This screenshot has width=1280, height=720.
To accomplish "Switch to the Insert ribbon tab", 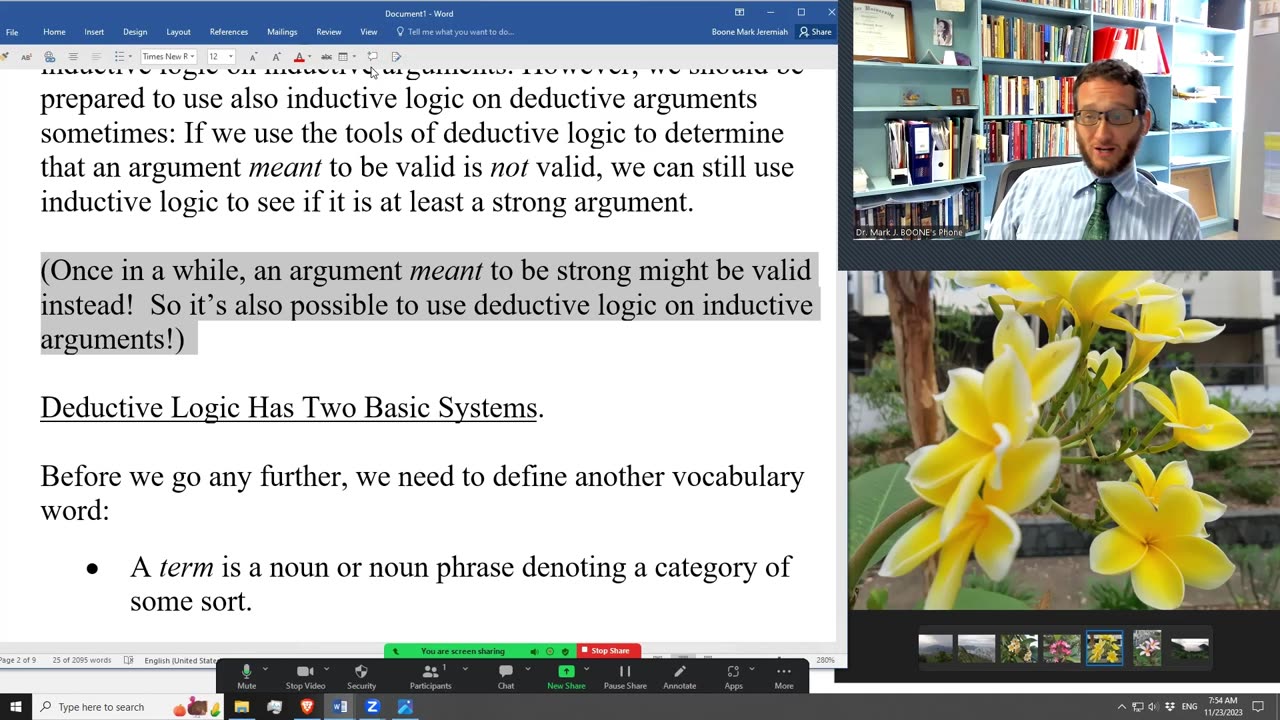I will (94, 32).
